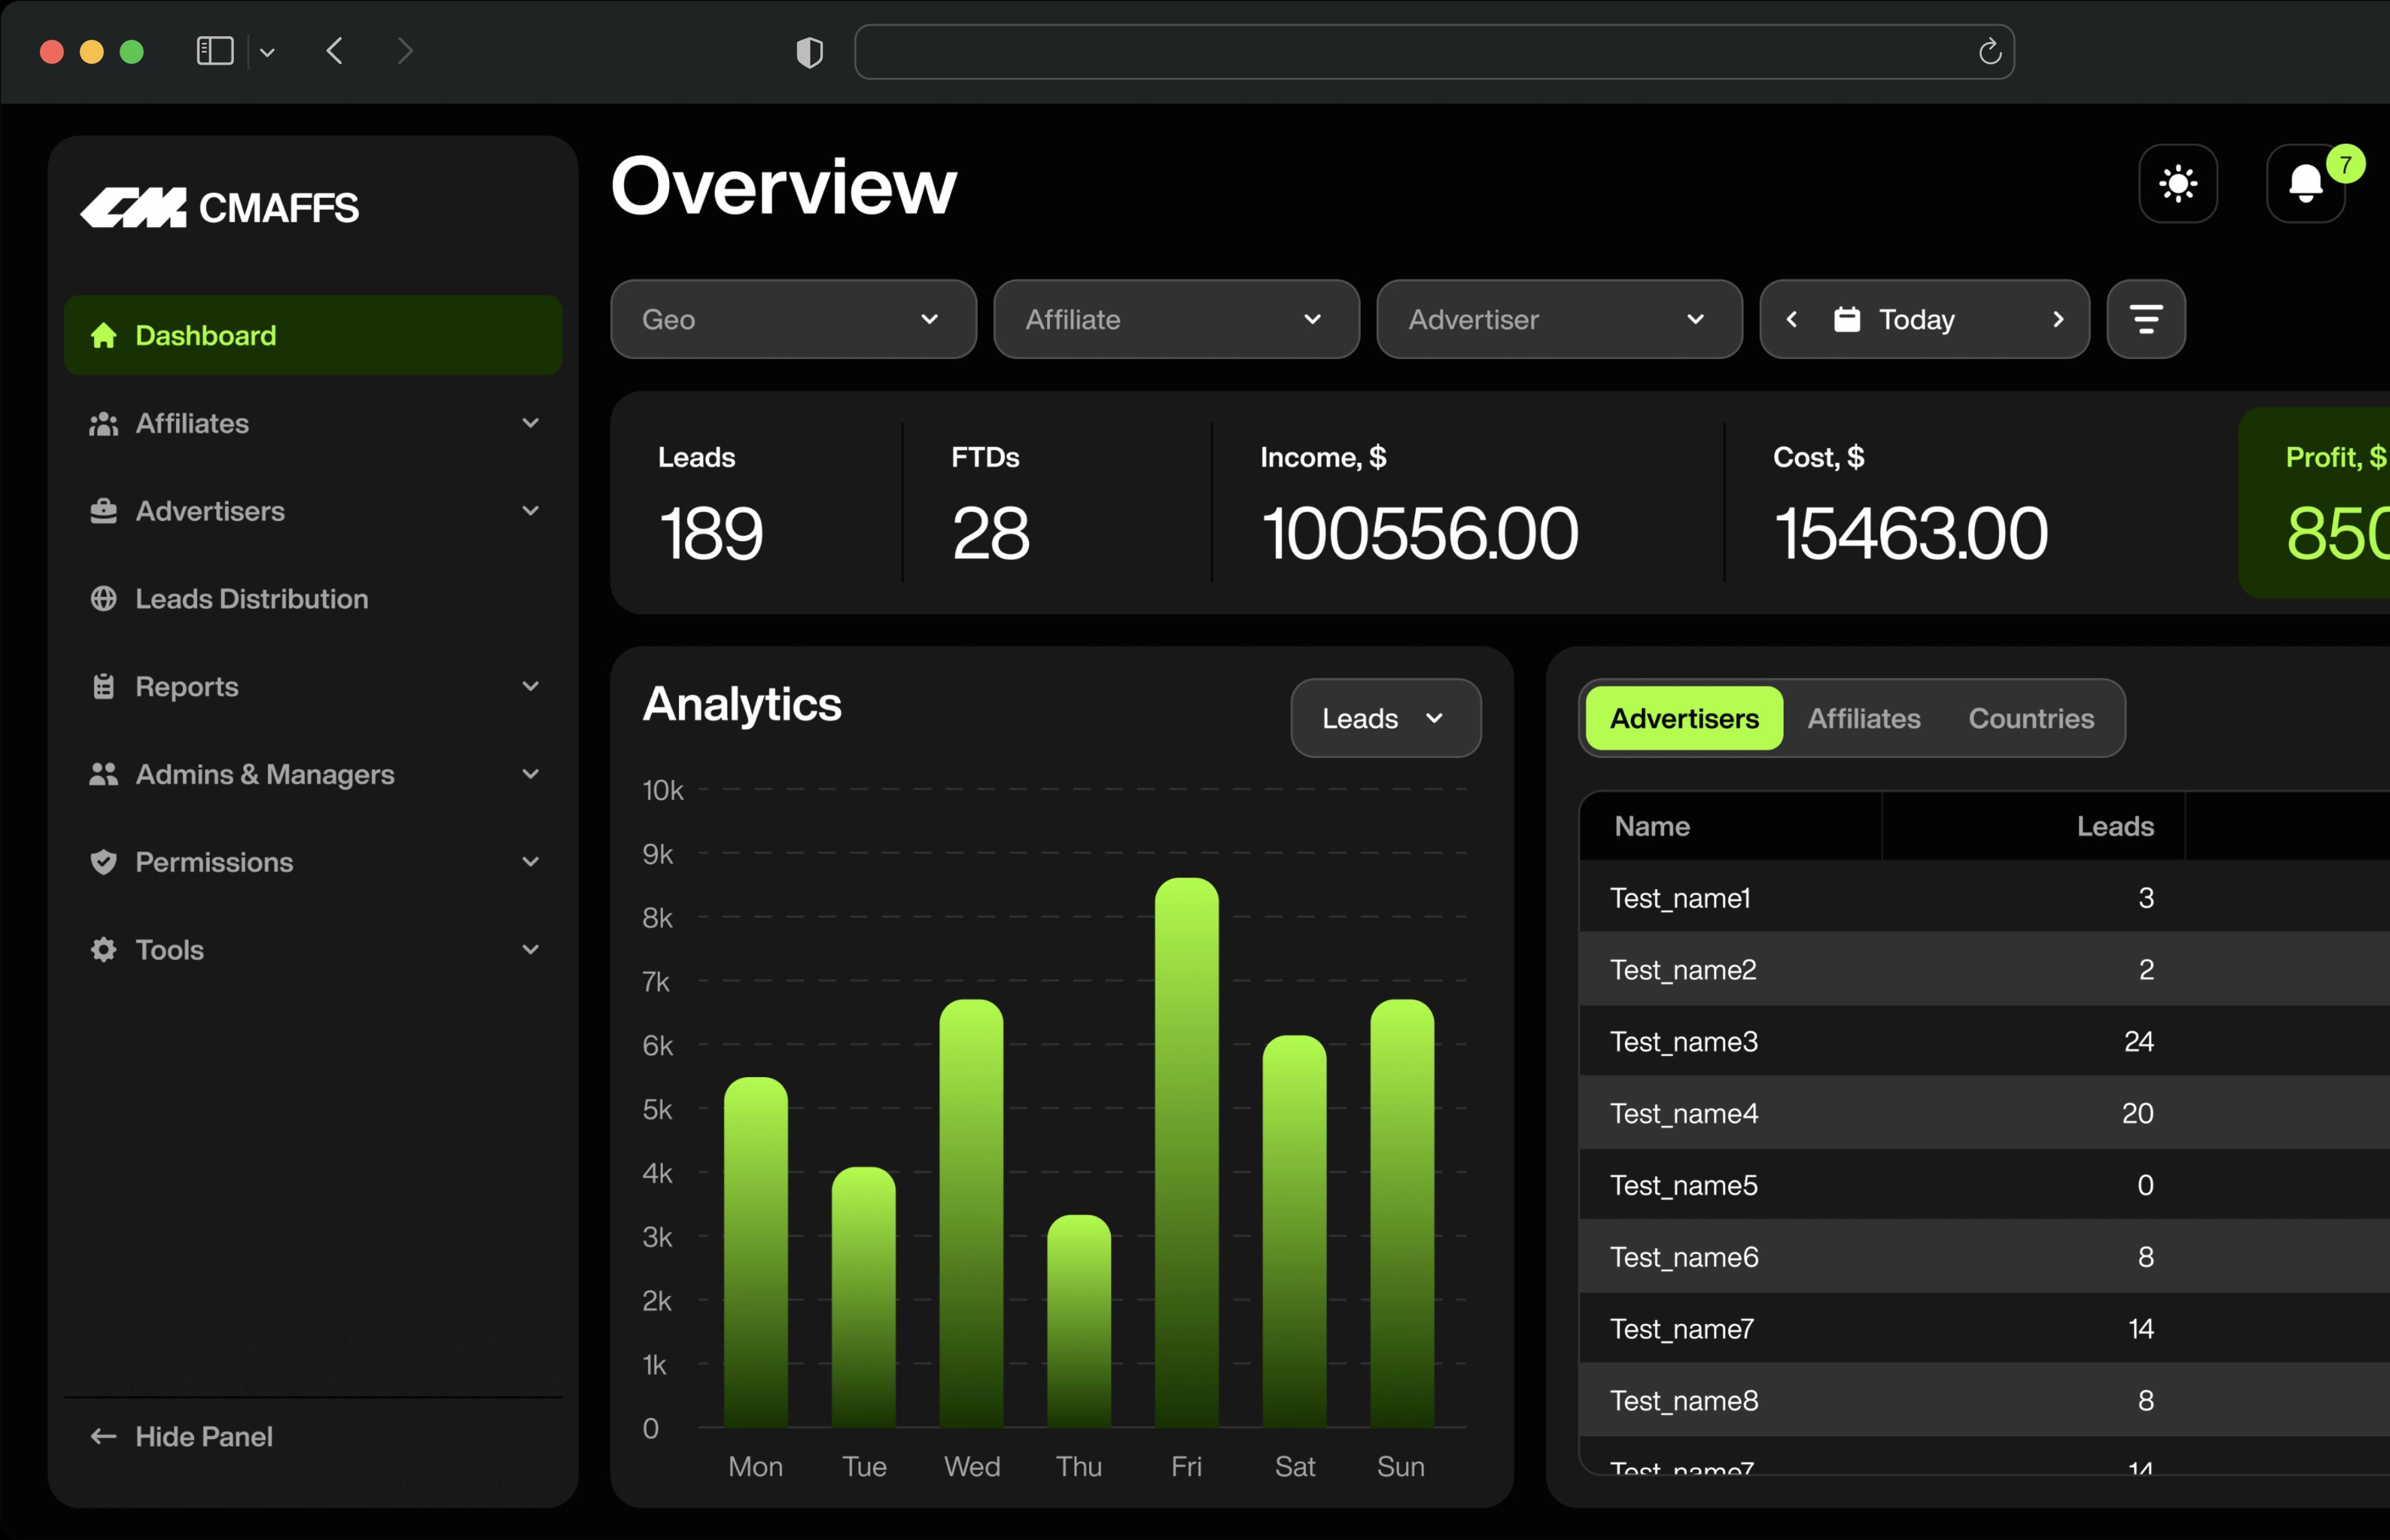The width and height of the screenshot is (2390, 1540).
Task: Open the Advertiser dropdown
Action: 1559,319
